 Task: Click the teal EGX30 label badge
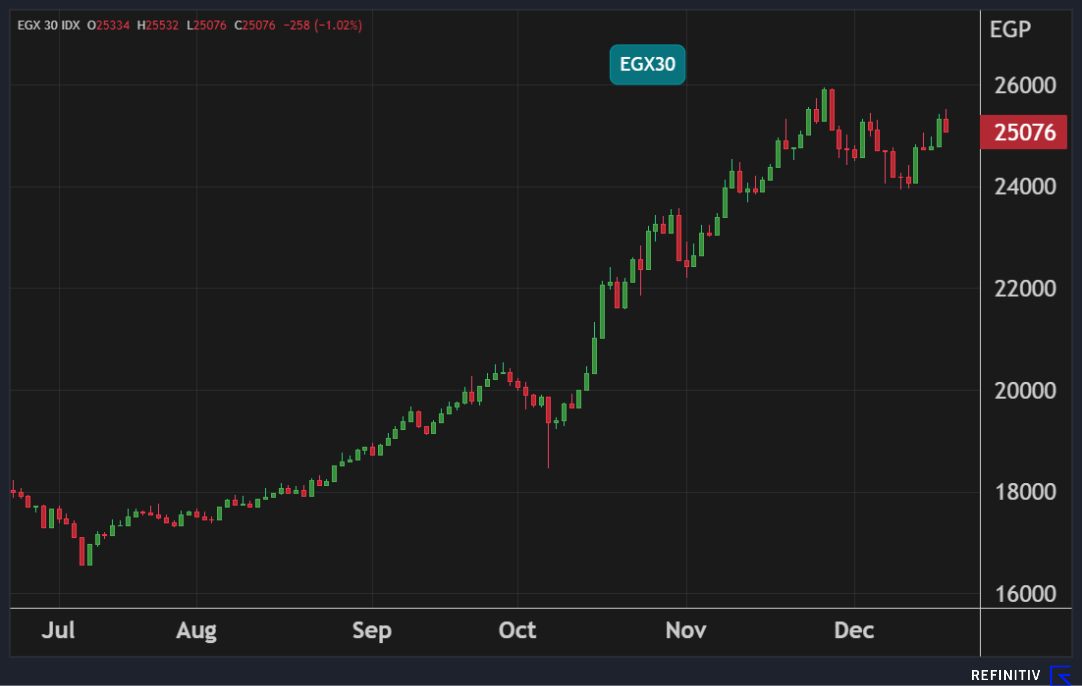point(647,65)
